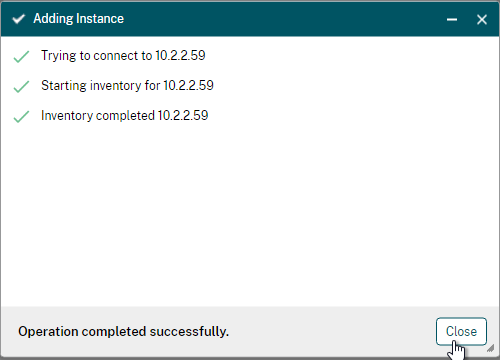Click IP 10.2.2.59 in the Inventory completed line
500x360 pixels.
tap(183, 116)
